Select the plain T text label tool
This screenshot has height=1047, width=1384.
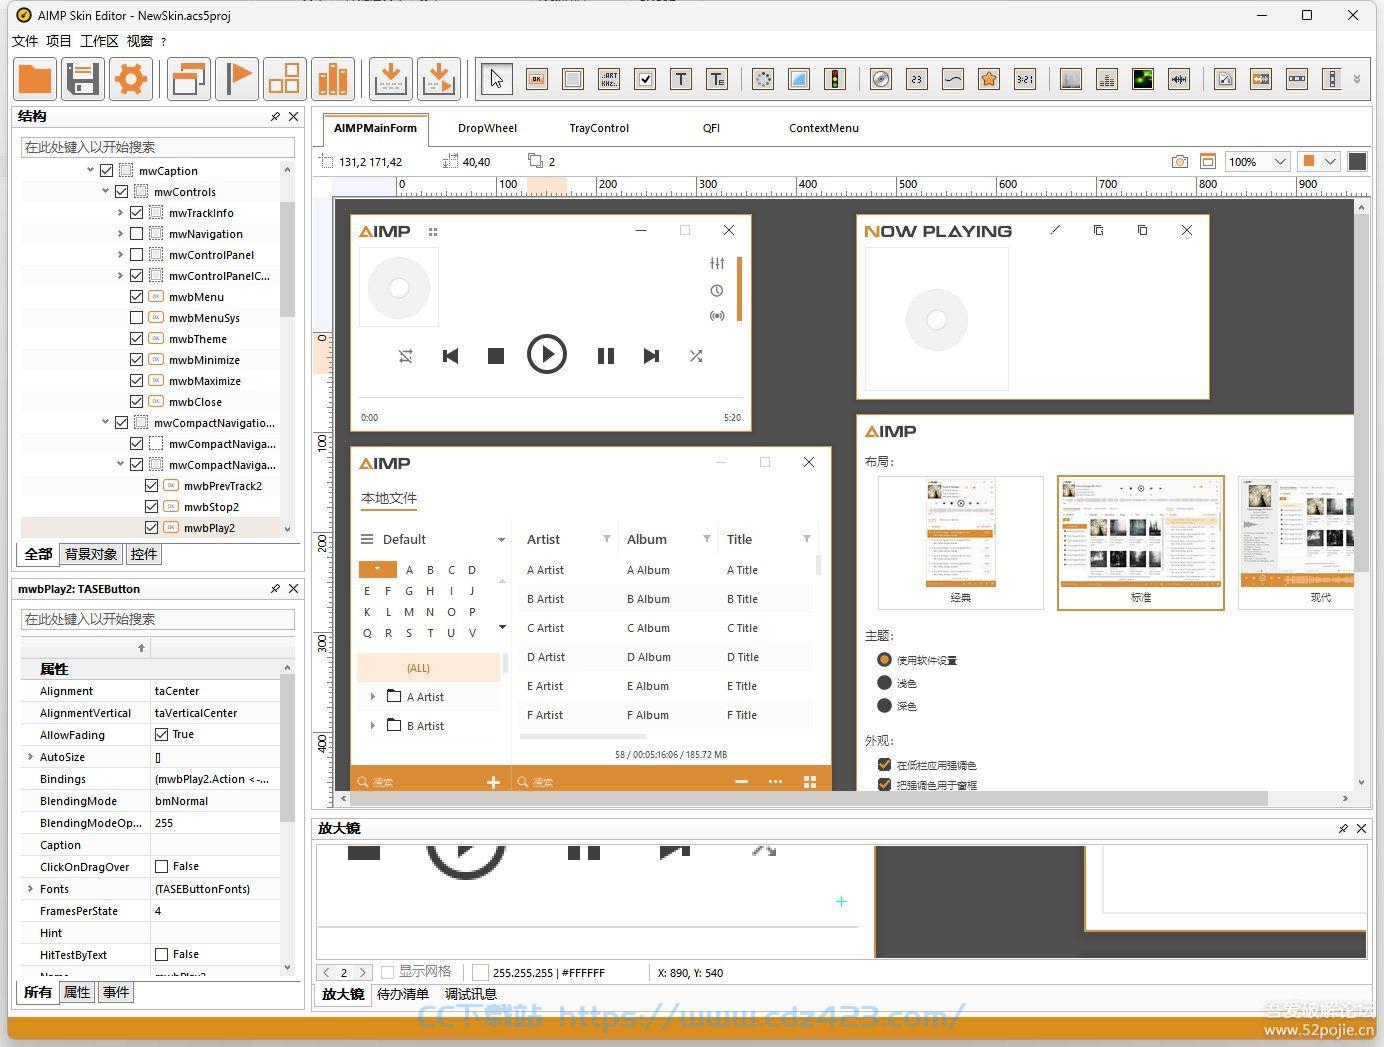click(x=681, y=79)
